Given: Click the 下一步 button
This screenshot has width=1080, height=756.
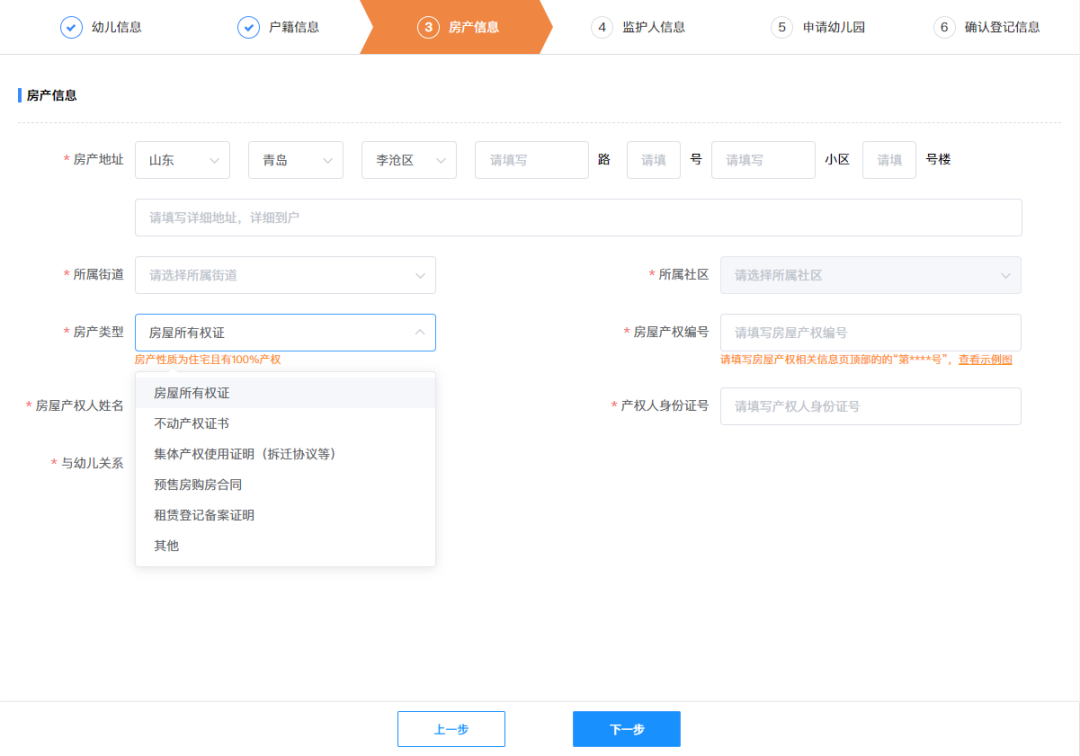Looking at the screenshot, I should click(626, 729).
